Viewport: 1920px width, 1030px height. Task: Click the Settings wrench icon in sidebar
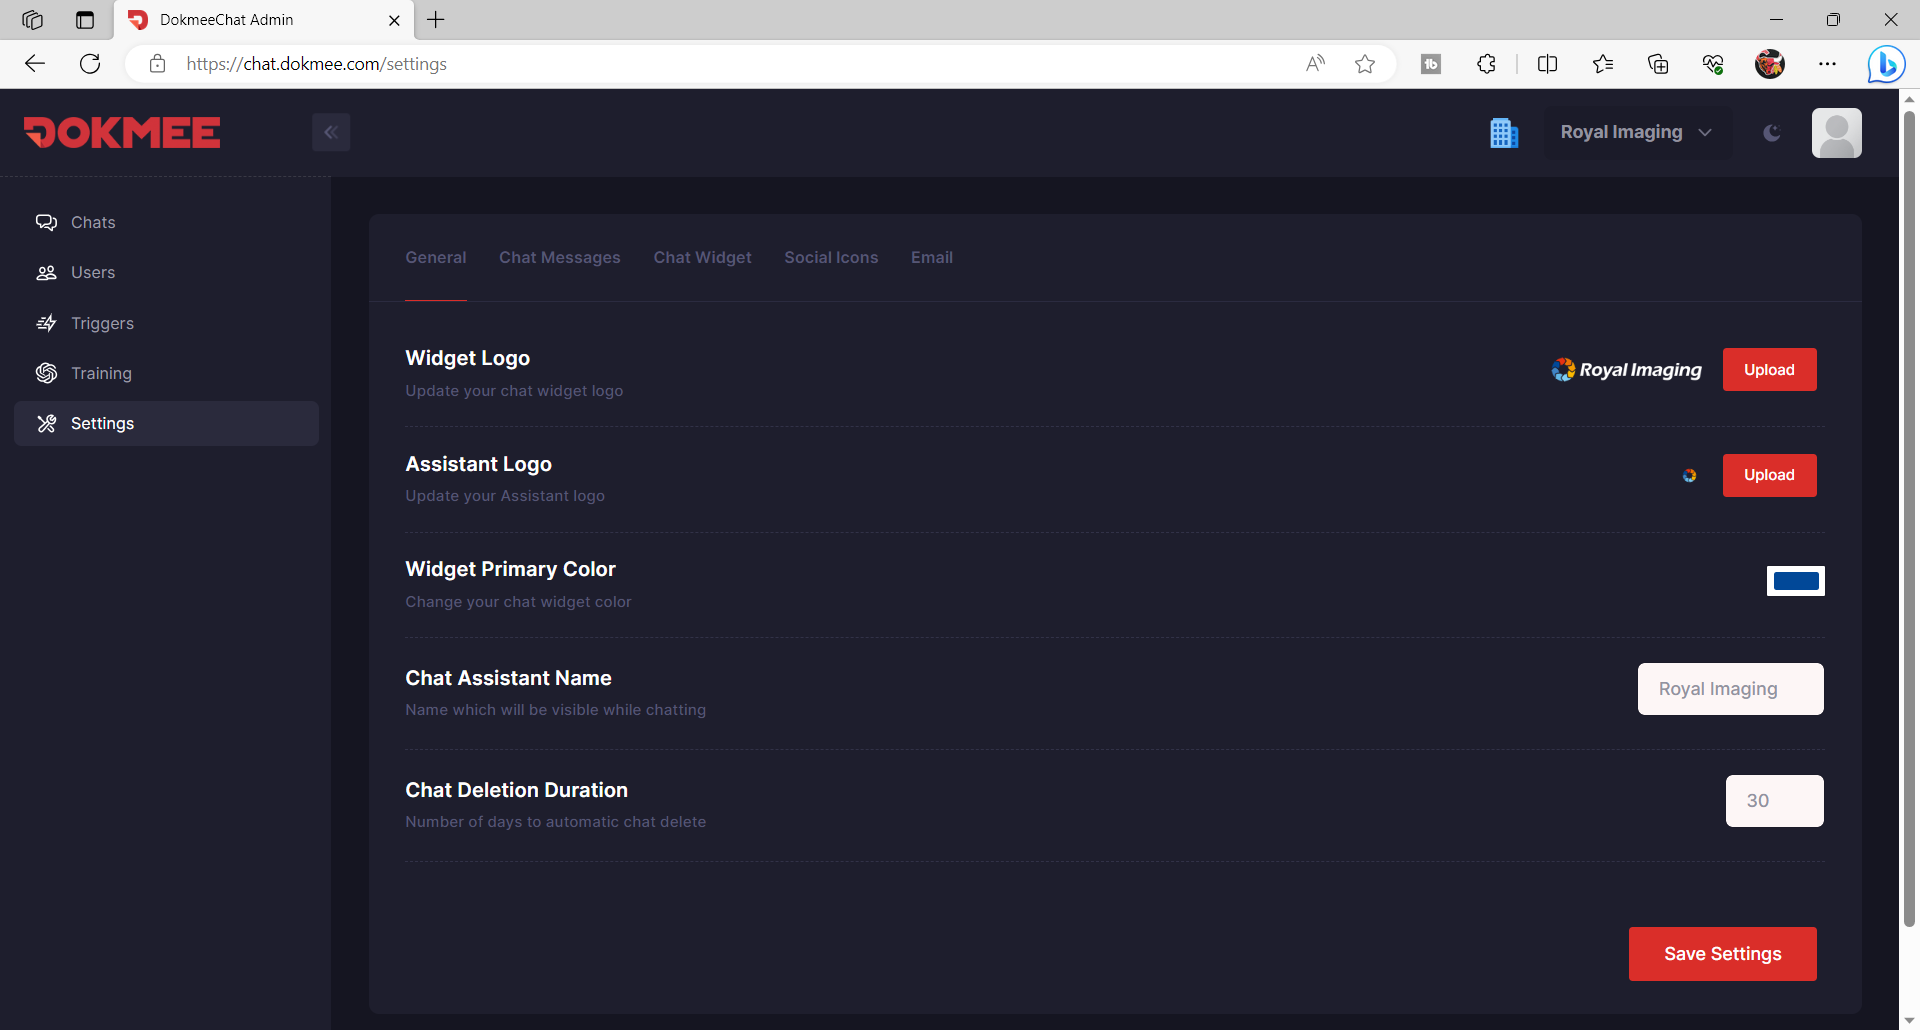(47, 423)
